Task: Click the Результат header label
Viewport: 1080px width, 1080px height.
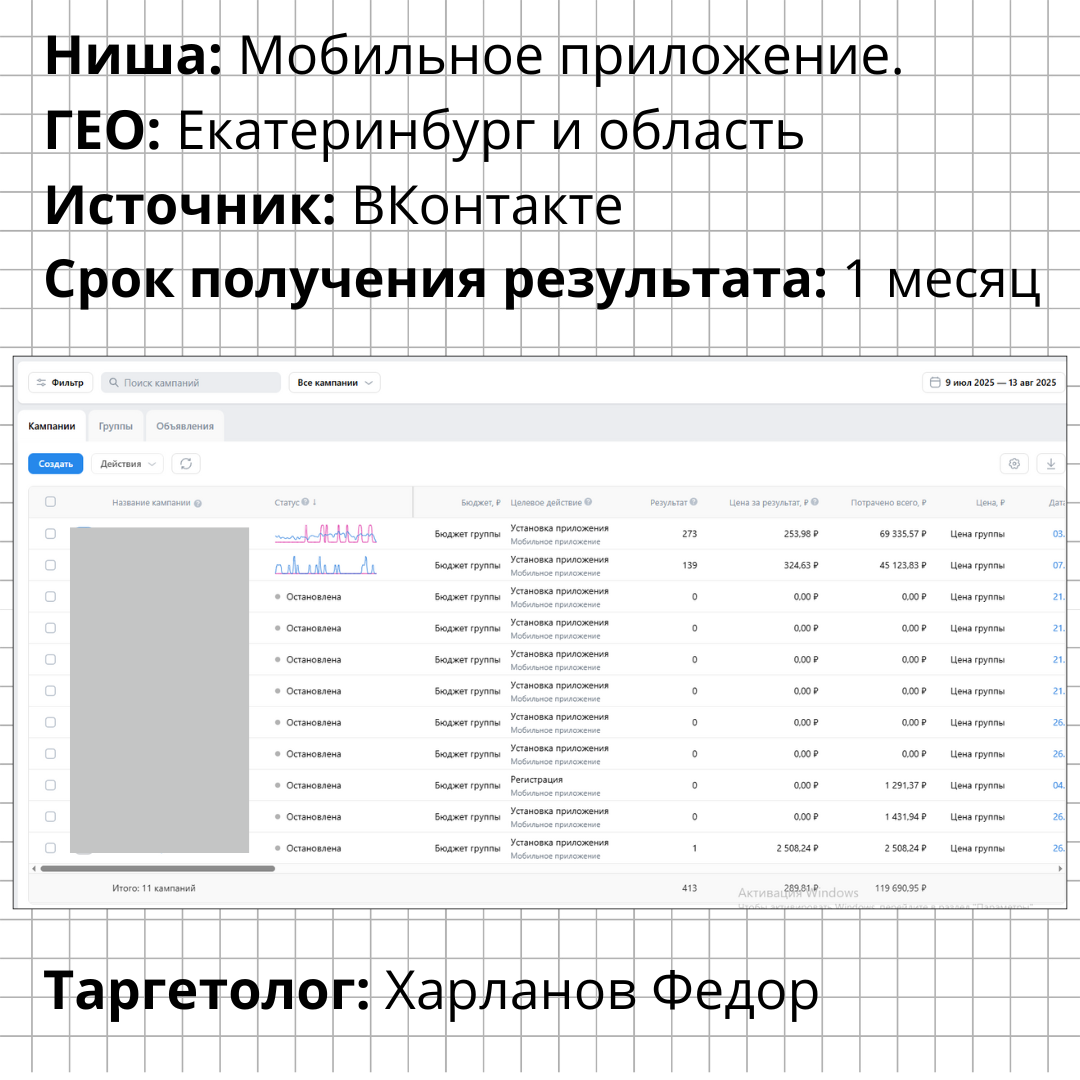Action: coord(668,503)
